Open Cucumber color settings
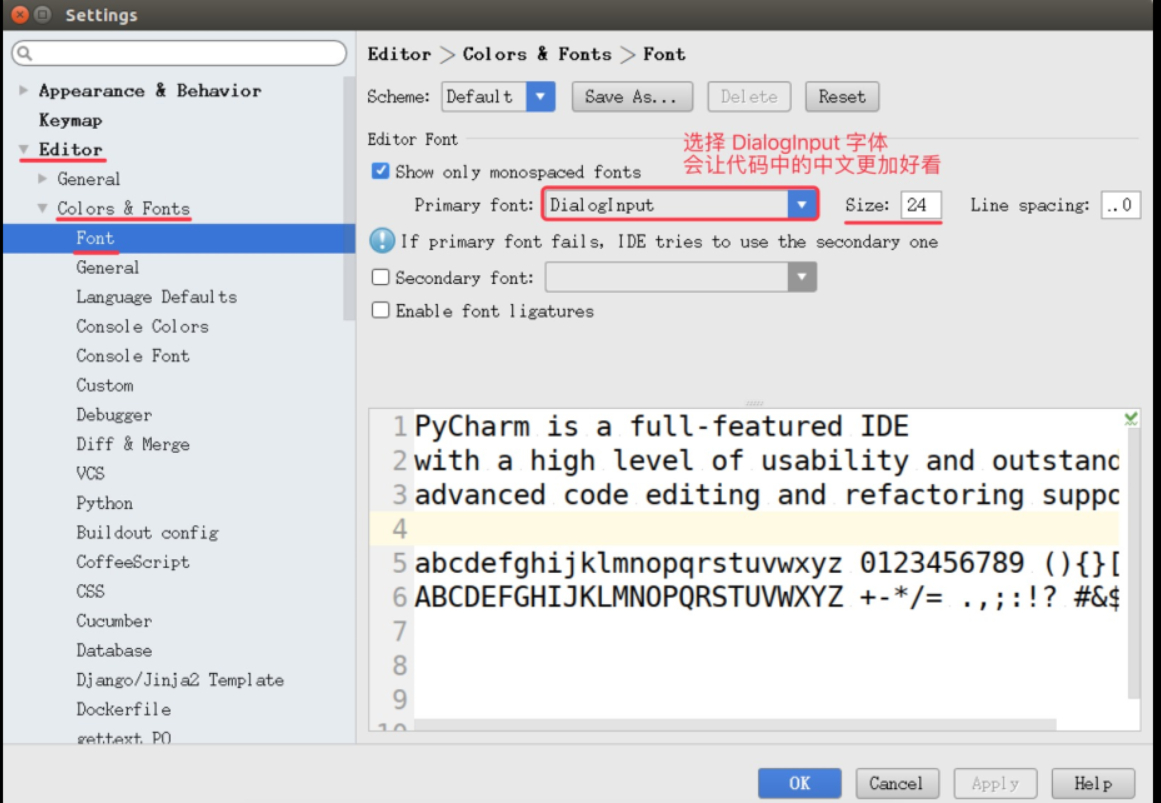The image size is (1161, 803). pos(113,621)
